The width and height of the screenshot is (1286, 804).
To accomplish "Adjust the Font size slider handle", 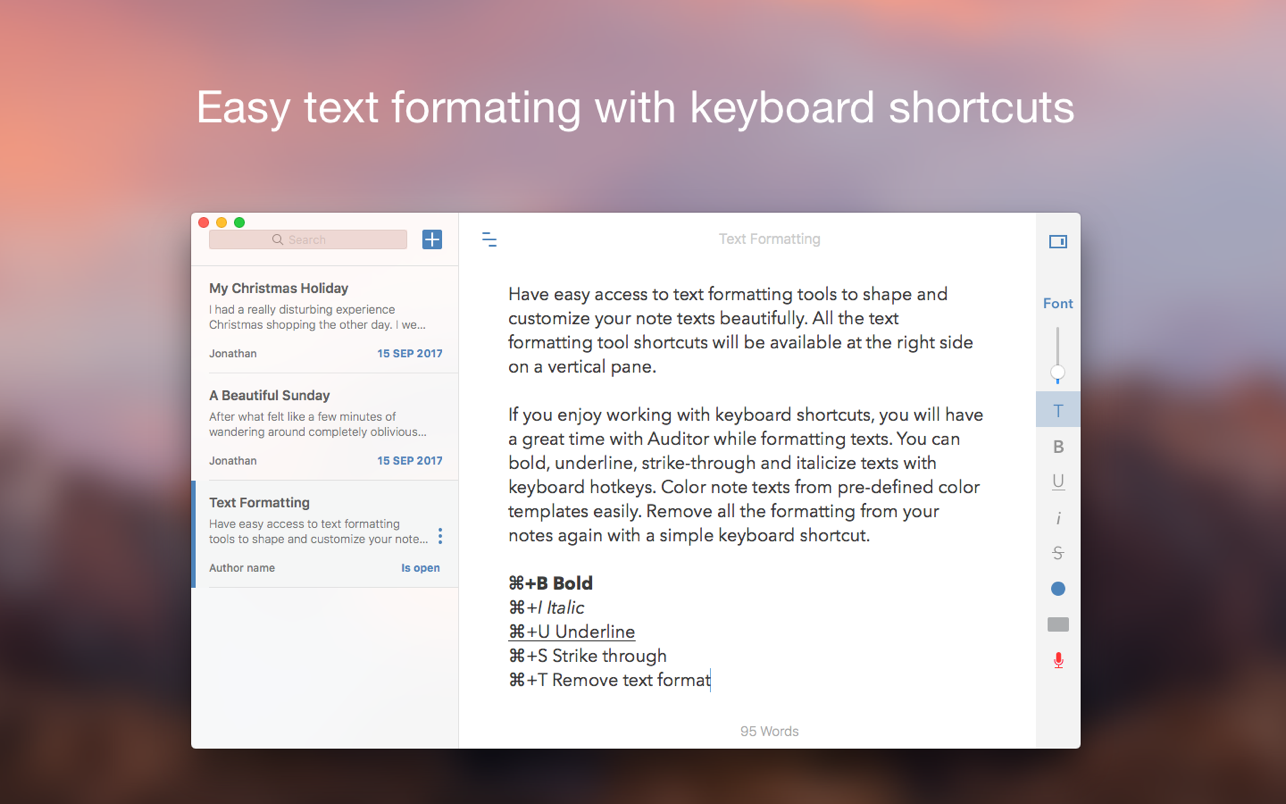I will (x=1057, y=373).
